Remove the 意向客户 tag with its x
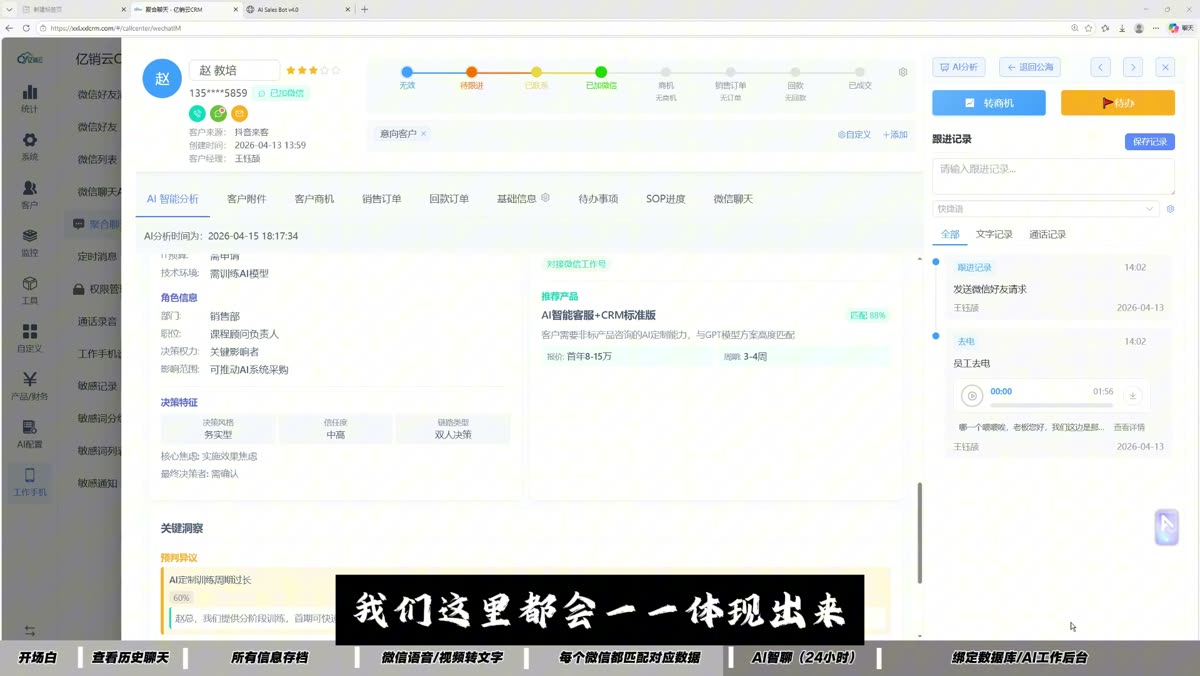Image resolution: width=1200 pixels, height=676 pixels. click(x=423, y=133)
